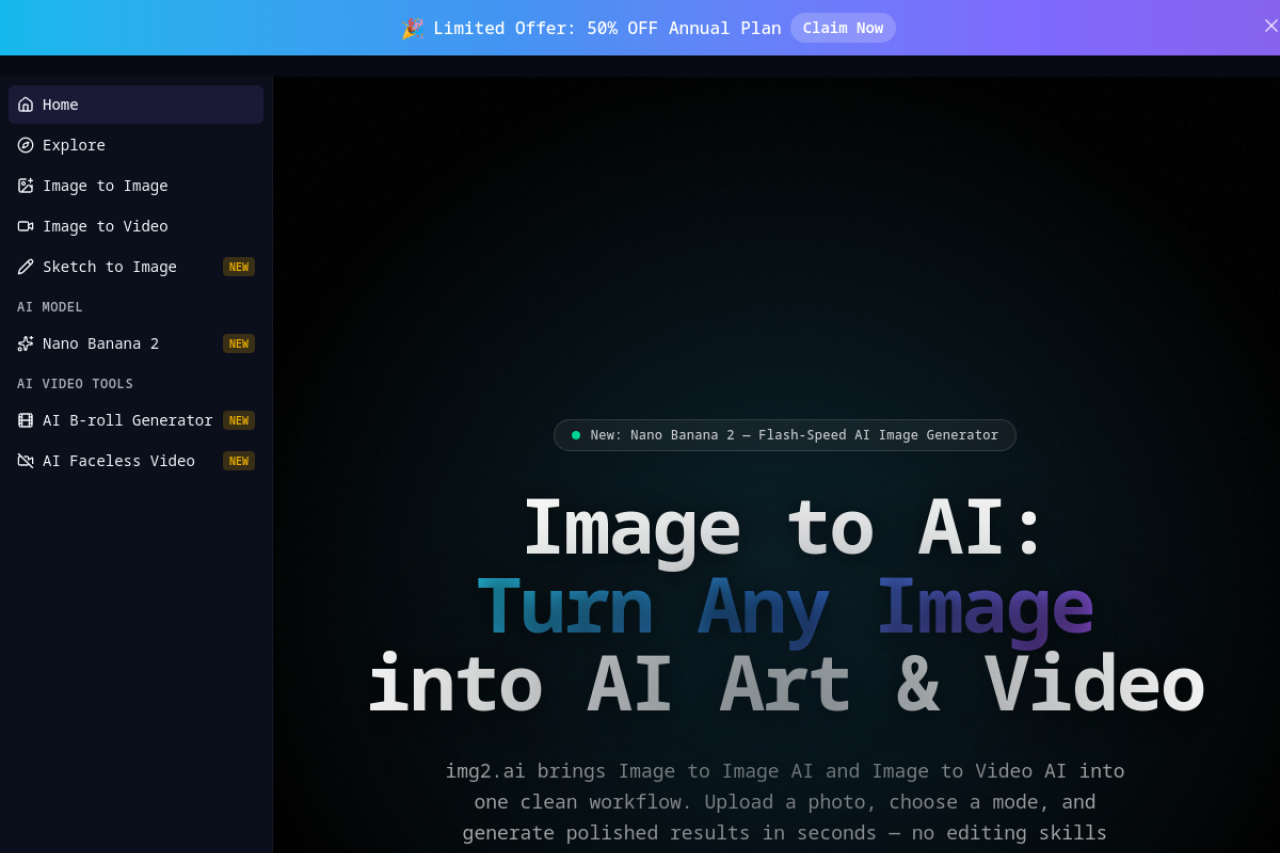The height and width of the screenshot is (853, 1280).
Task: Click the Explore compass icon
Action: click(26, 145)
